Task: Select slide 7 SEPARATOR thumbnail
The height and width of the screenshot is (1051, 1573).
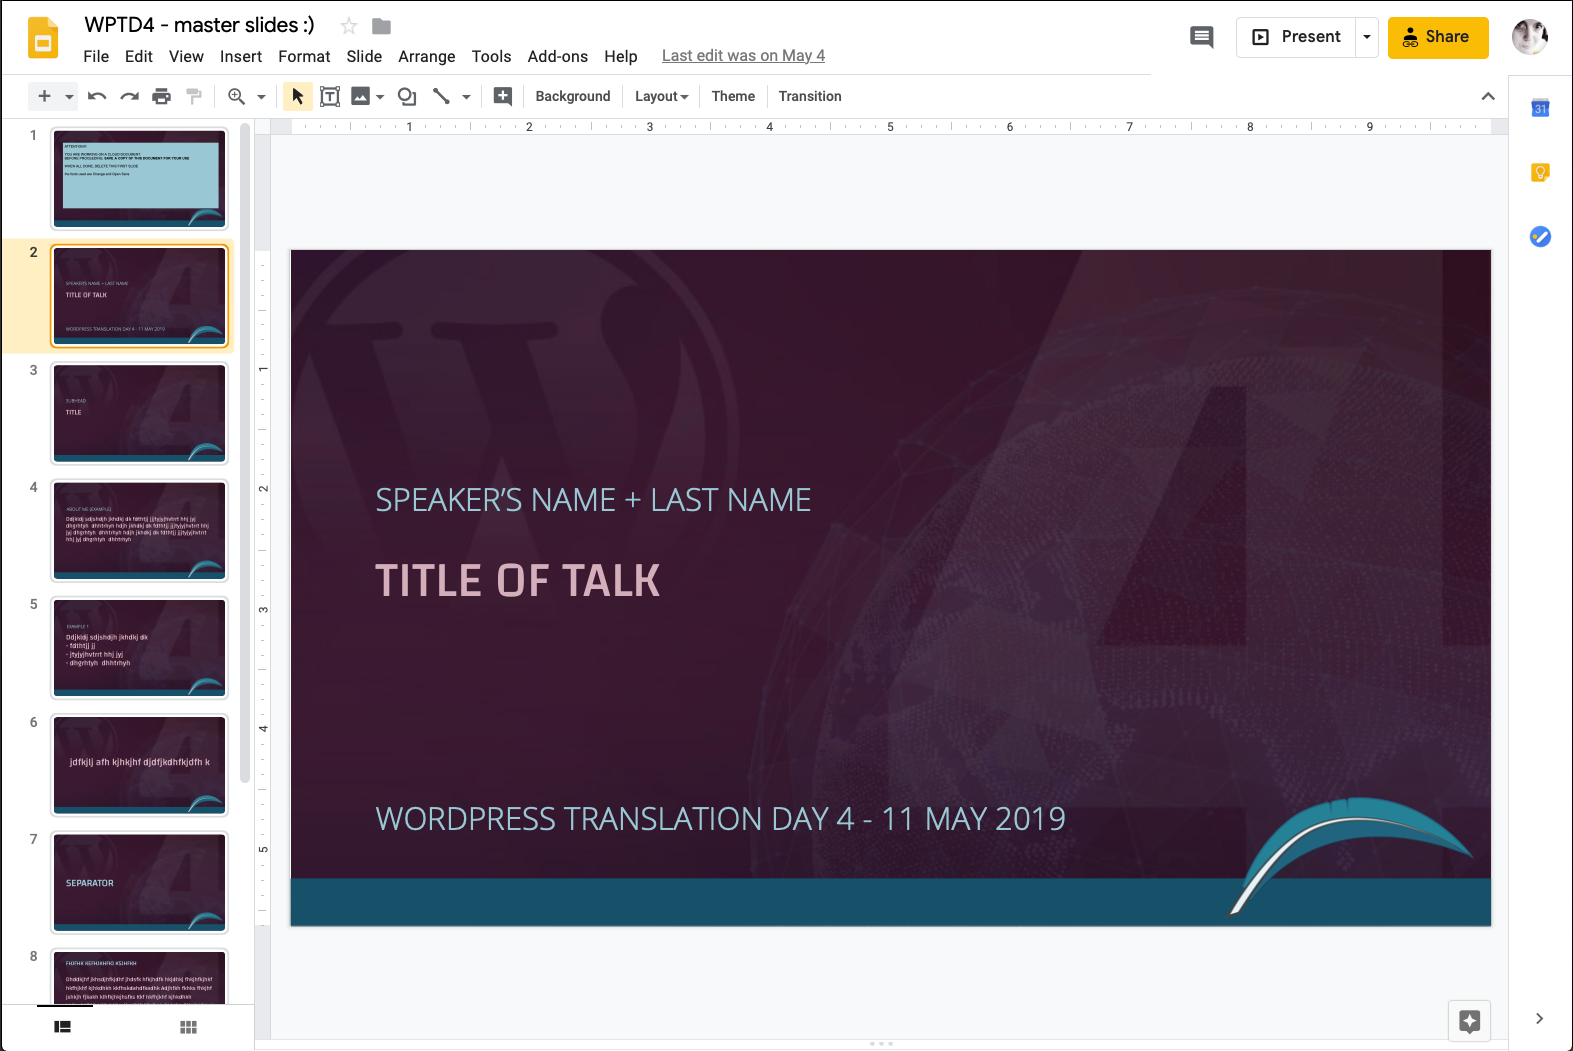Action: pyautogui.click(x=140, y=882)
